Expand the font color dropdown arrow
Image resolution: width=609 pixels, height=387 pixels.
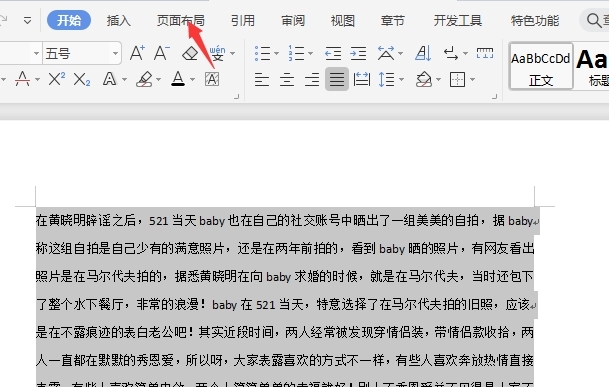[193, 80]
